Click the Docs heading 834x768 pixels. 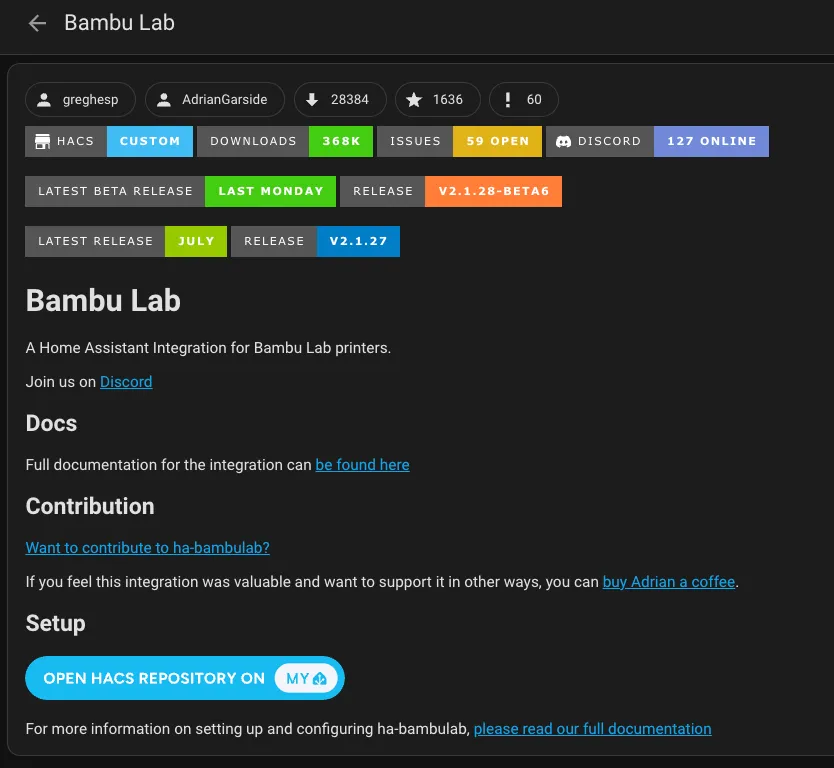[x=52, y=423]
